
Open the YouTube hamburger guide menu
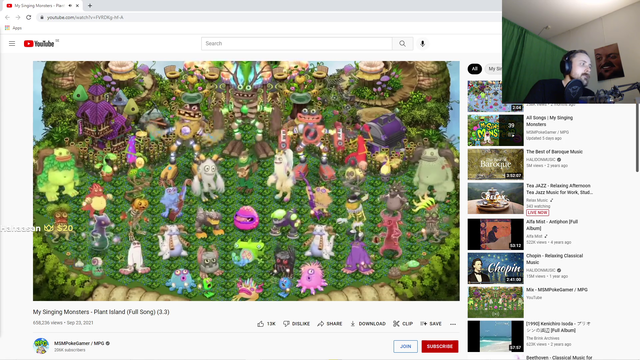pyautogui.click(x=12, y=43)
